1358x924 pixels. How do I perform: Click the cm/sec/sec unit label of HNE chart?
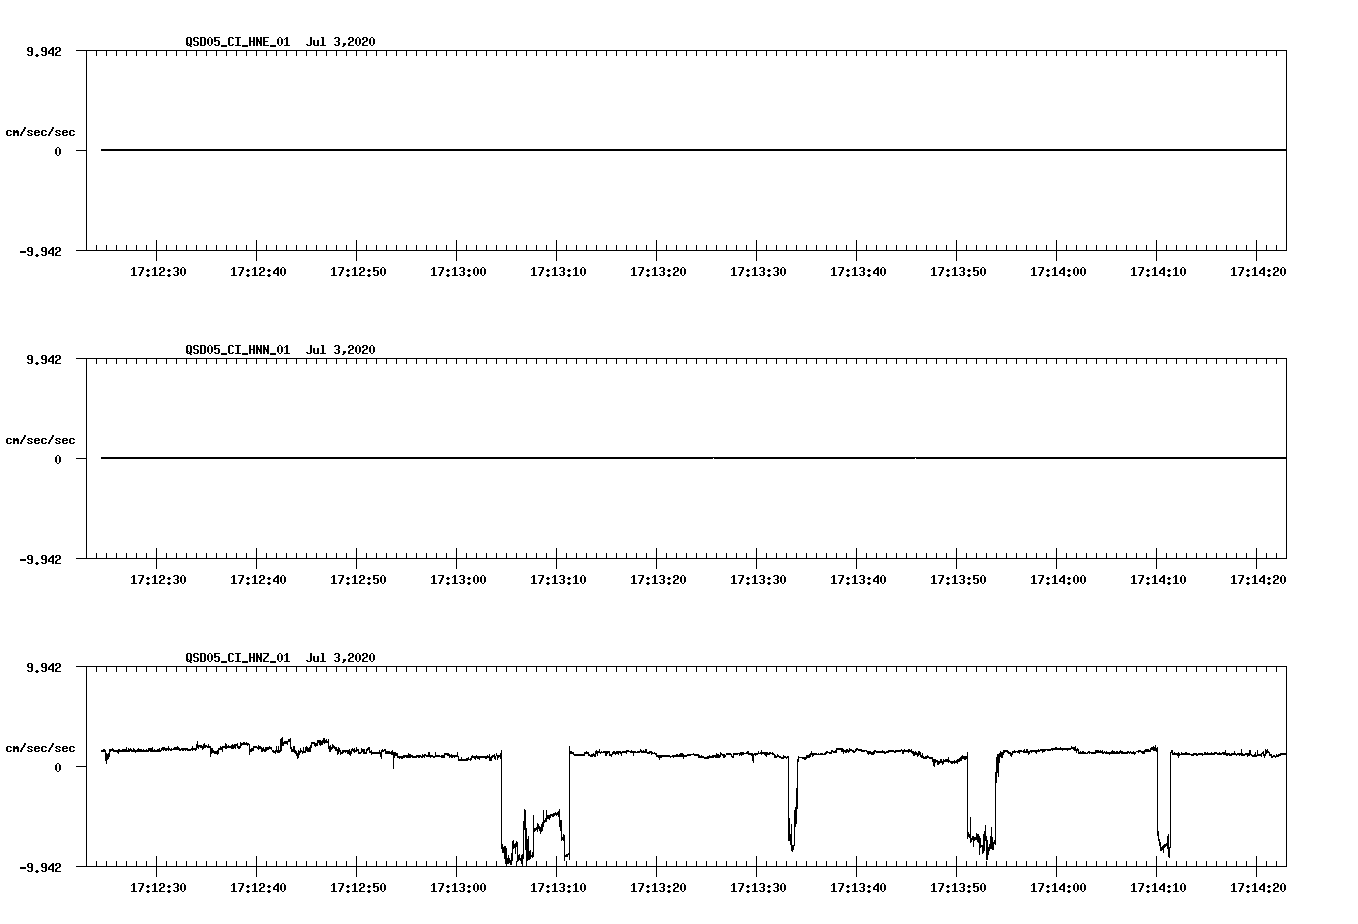40,132
